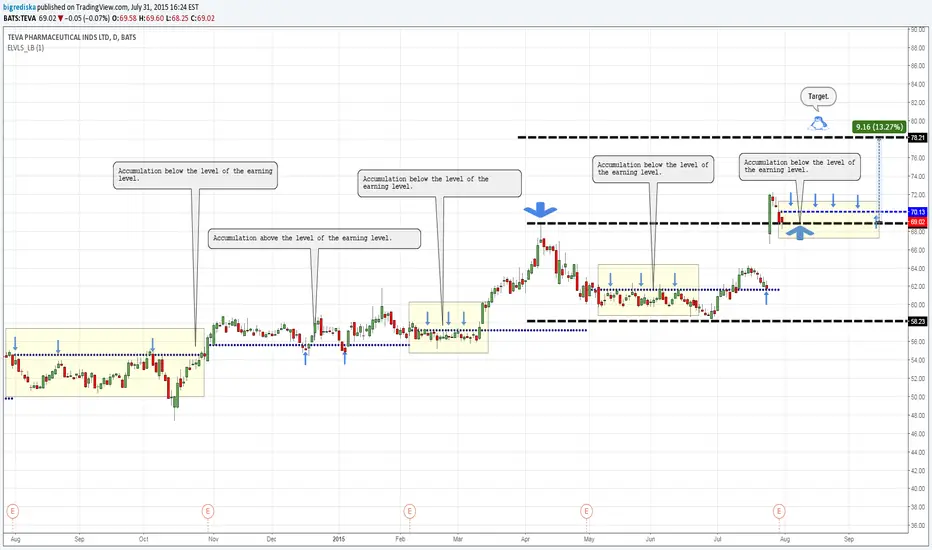Click the 38.00 price scale label
The image size is (932, 550).
917,508
